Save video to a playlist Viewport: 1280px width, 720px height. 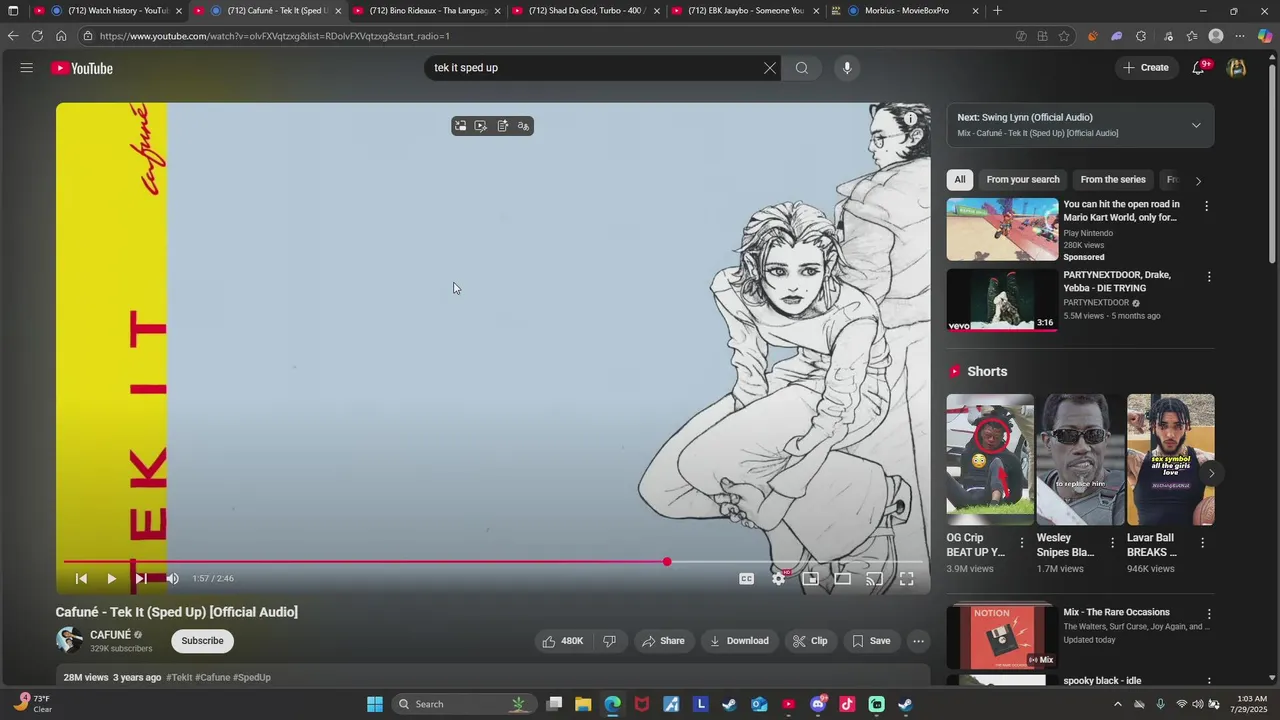(871, 641)
